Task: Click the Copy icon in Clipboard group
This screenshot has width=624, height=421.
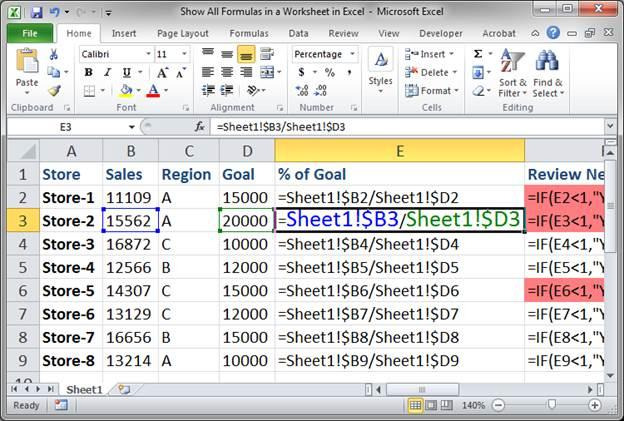Action: point(54,72)
